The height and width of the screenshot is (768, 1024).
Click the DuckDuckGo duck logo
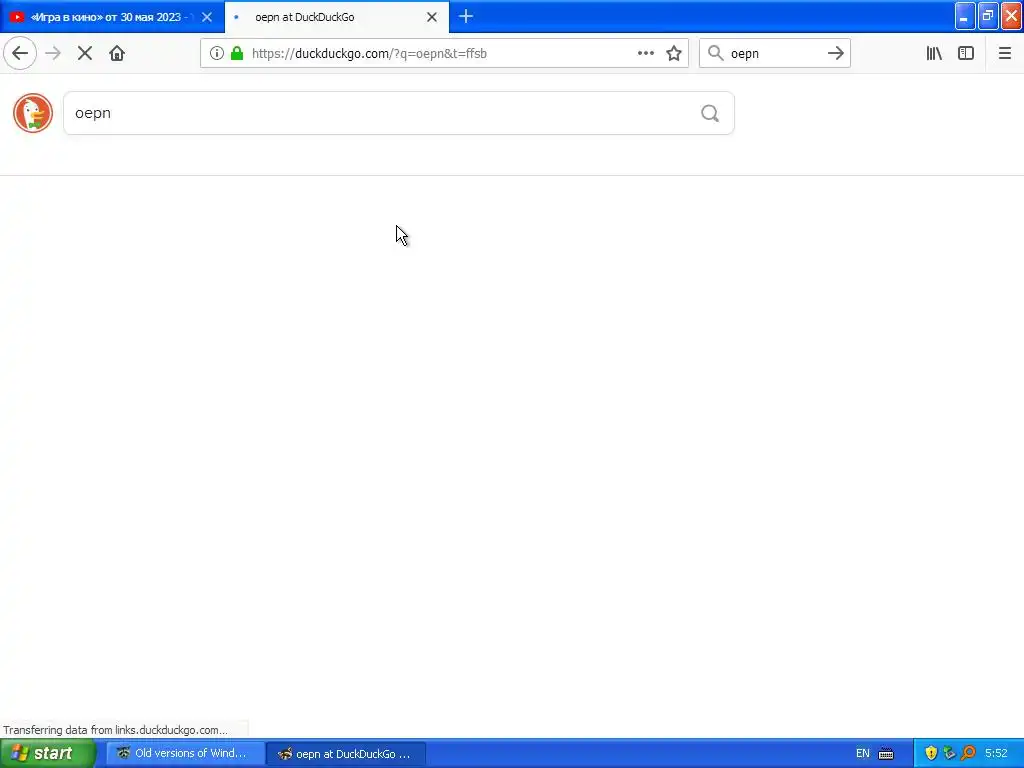point(33,113)
